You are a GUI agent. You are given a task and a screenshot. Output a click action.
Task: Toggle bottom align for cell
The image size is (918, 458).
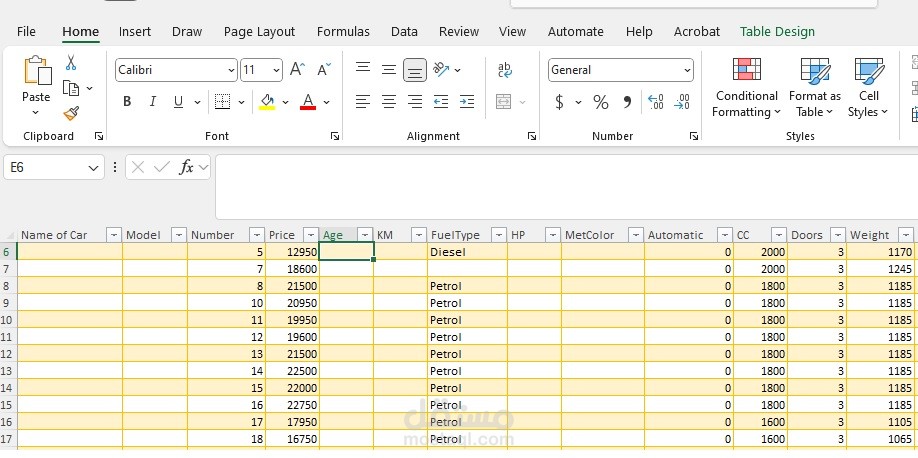(415, 70)
